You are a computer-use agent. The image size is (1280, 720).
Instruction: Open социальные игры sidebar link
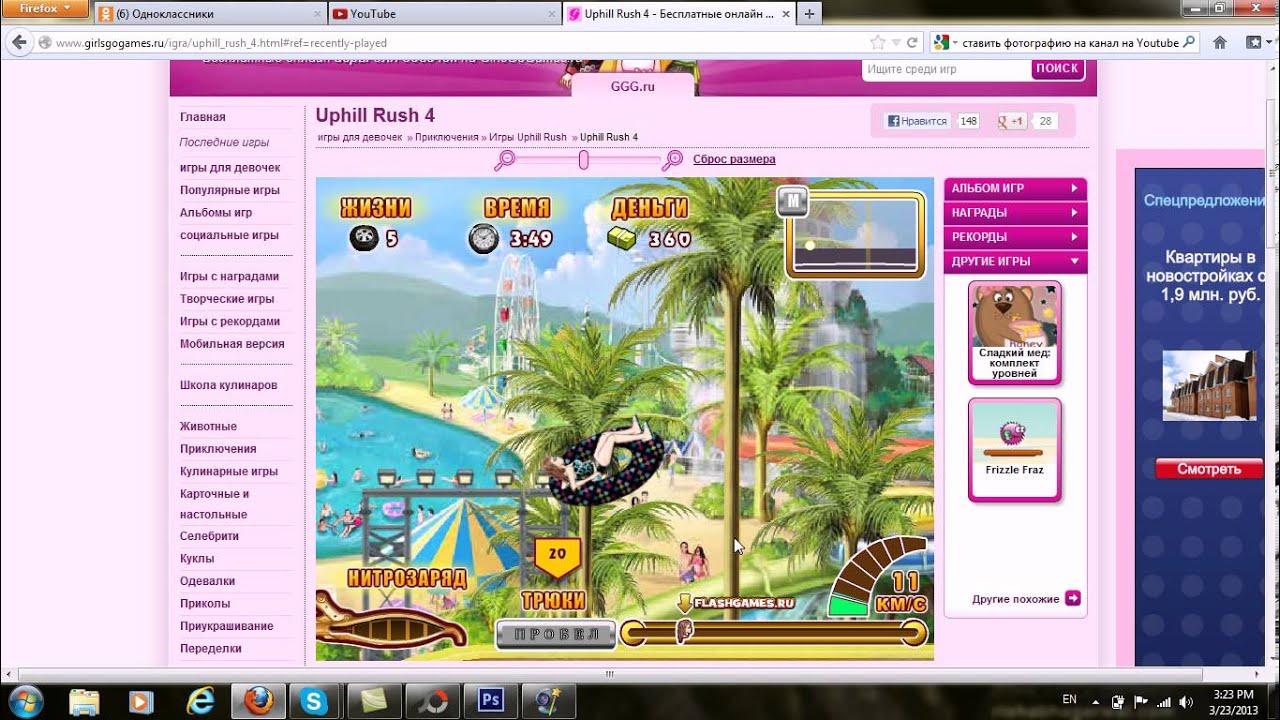click(x=229, y=235)
